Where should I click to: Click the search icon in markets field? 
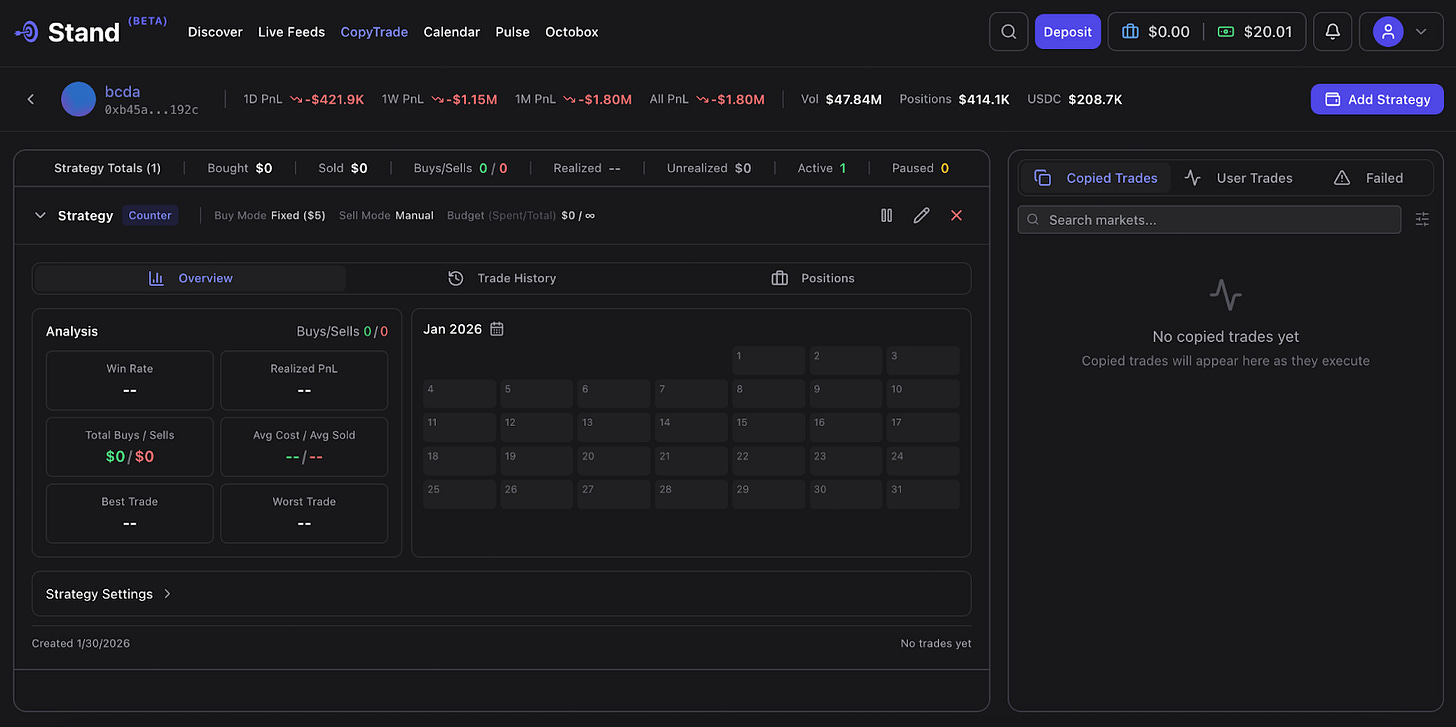(1033, 220)
